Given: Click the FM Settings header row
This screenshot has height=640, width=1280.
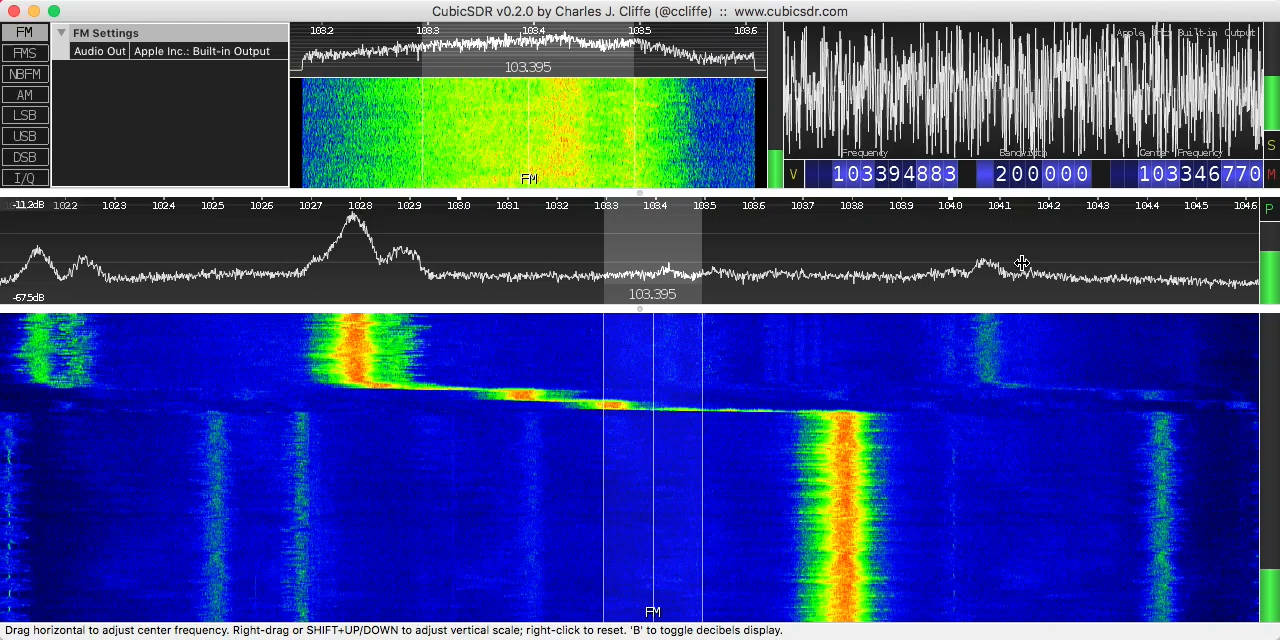Looking at the screenshot, I should 170,33.
